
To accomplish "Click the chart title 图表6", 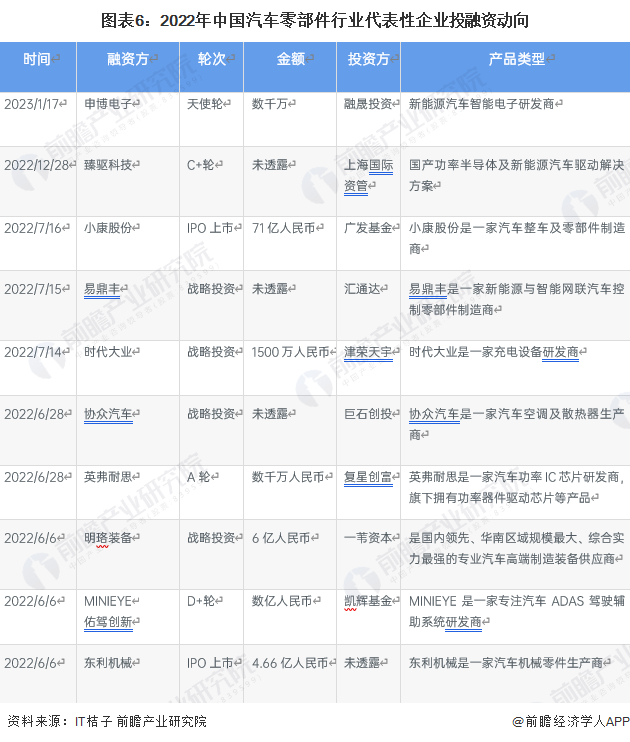I will (x=315, y=20).
